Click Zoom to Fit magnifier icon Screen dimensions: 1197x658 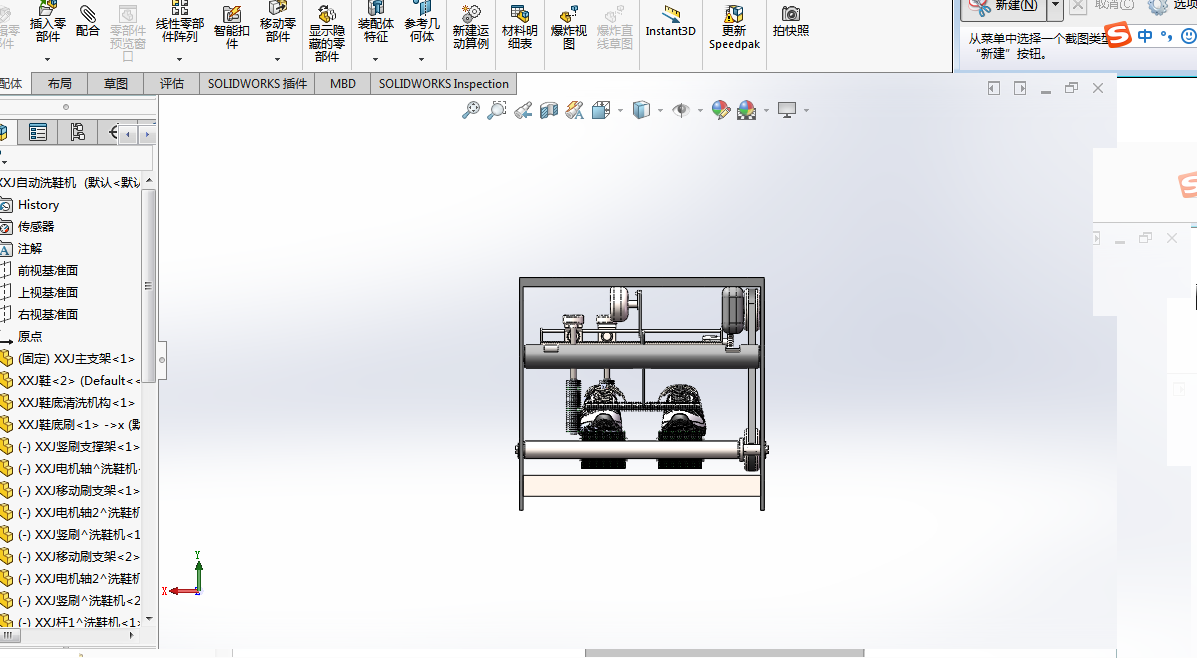pyautogui.click(x=471, y=110)
